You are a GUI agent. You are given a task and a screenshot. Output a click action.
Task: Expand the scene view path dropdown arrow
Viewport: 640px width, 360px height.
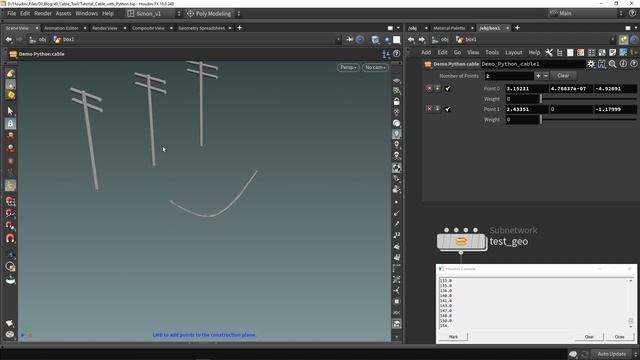click(338, 40)
